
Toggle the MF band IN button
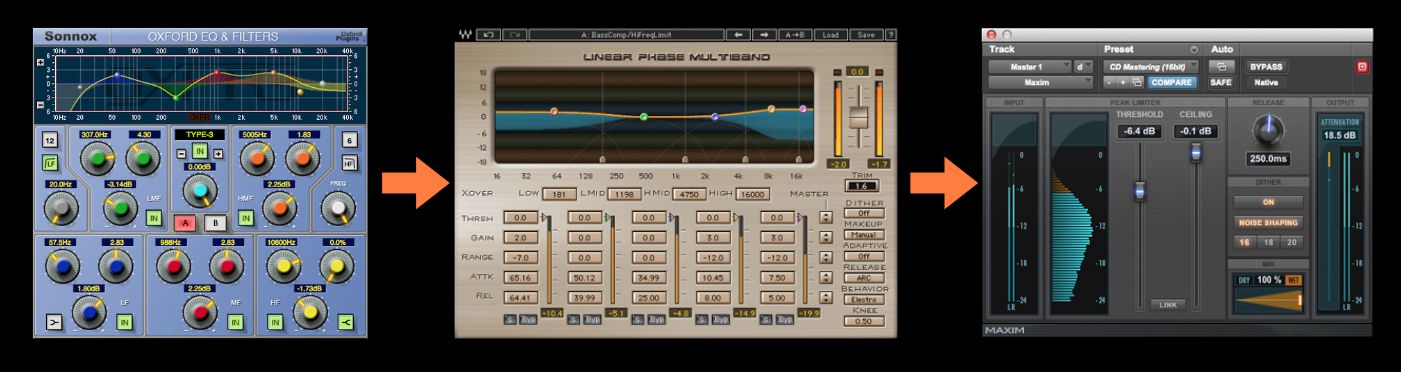point(235,322)
